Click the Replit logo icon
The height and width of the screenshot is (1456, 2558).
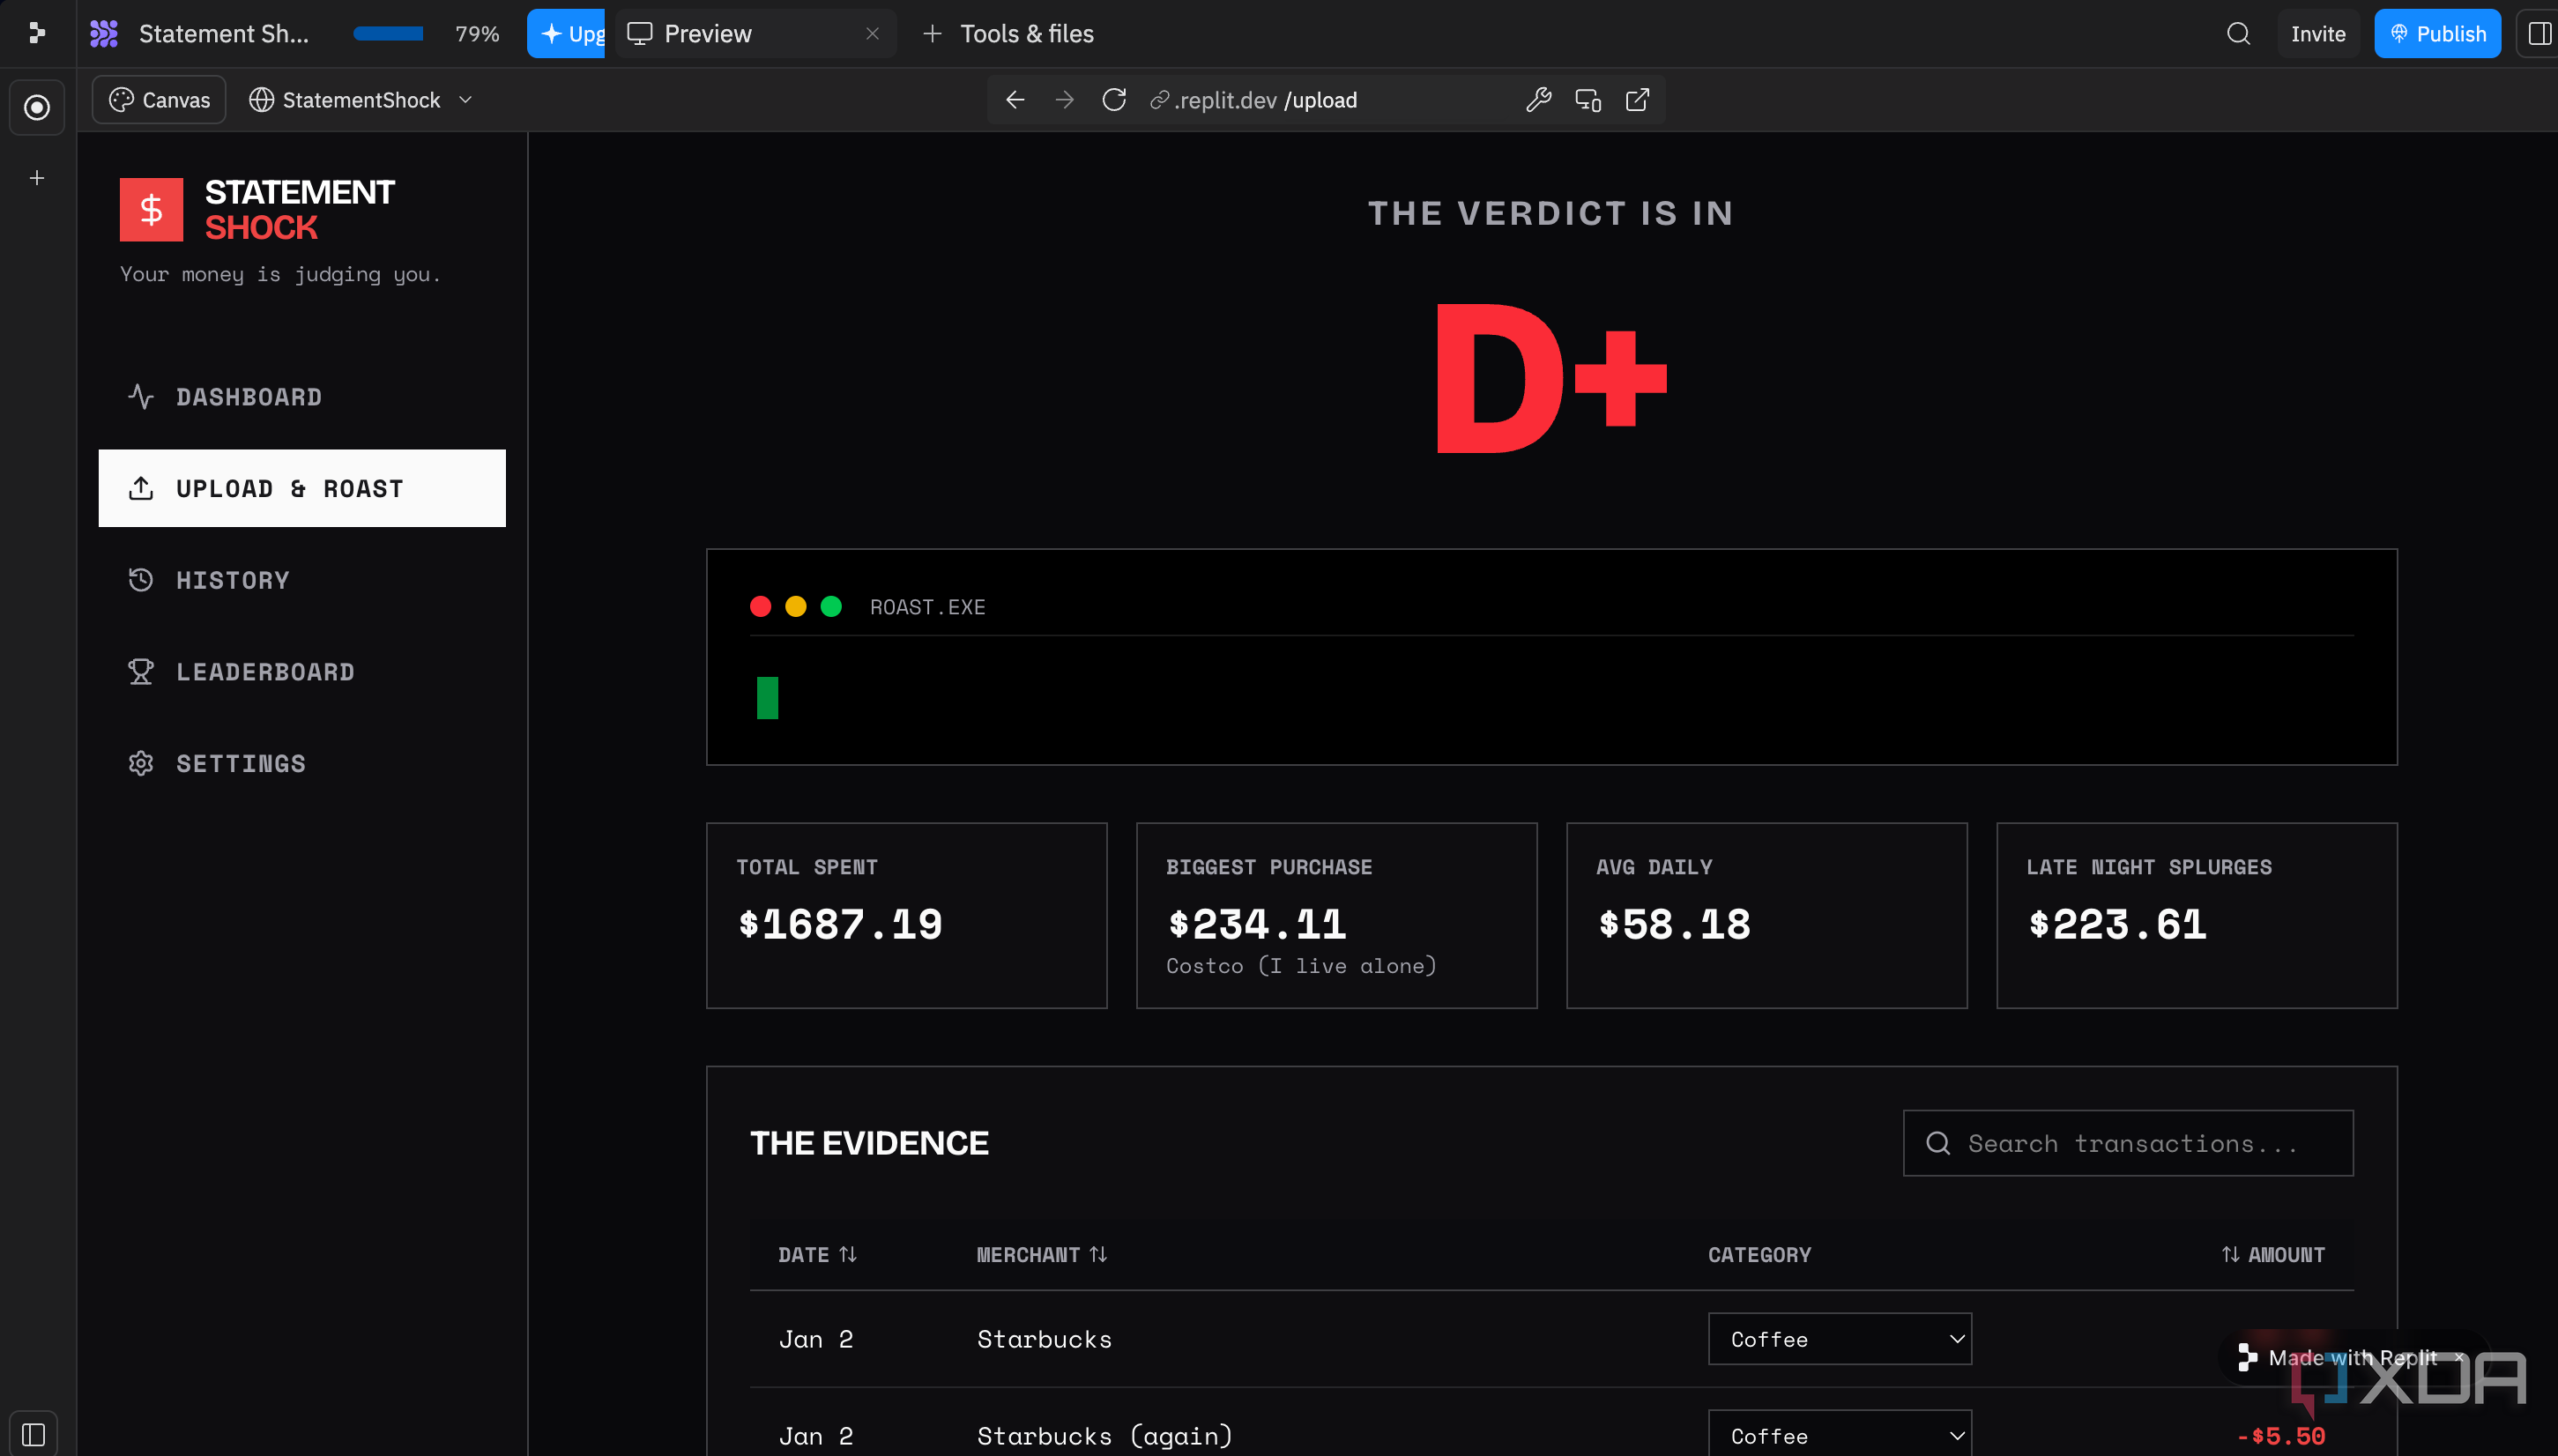(x=37, y=33)
